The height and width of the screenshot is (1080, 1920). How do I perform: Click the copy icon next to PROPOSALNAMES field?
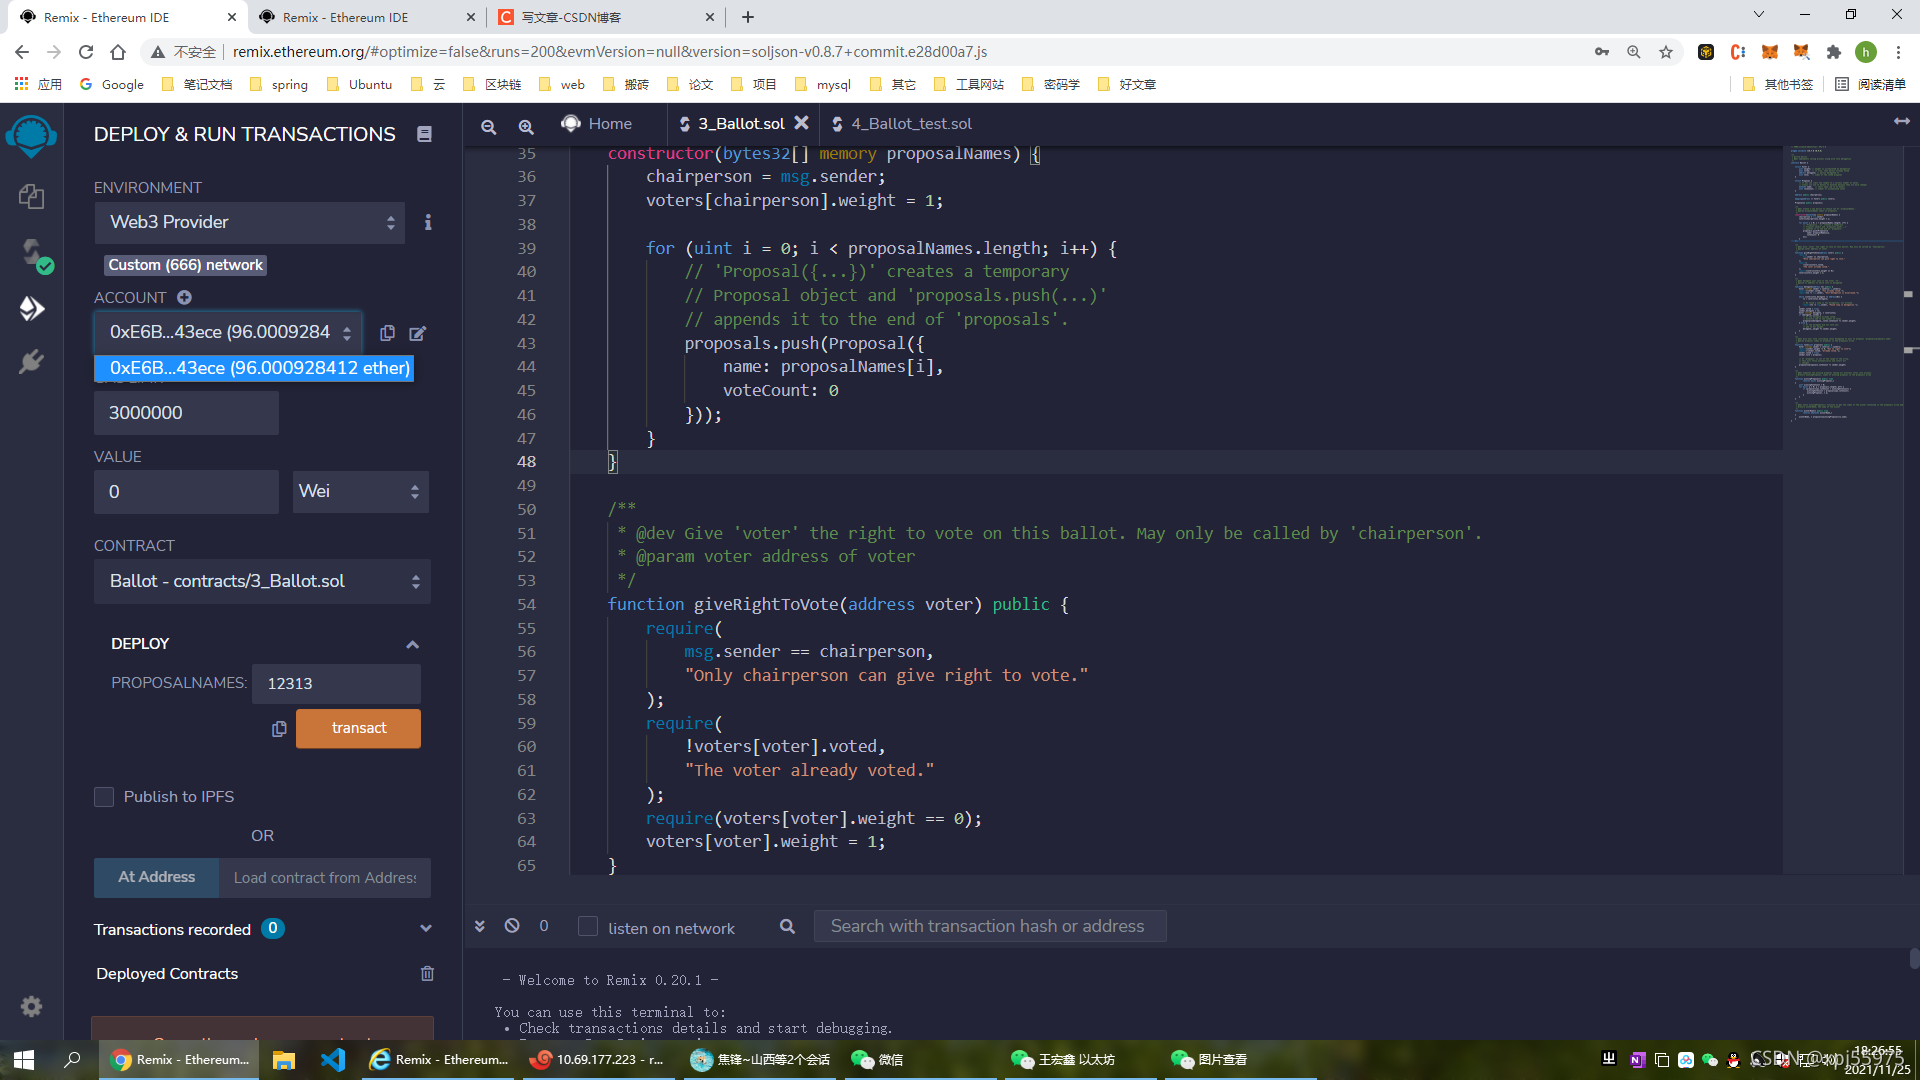[x=278, y=728]
